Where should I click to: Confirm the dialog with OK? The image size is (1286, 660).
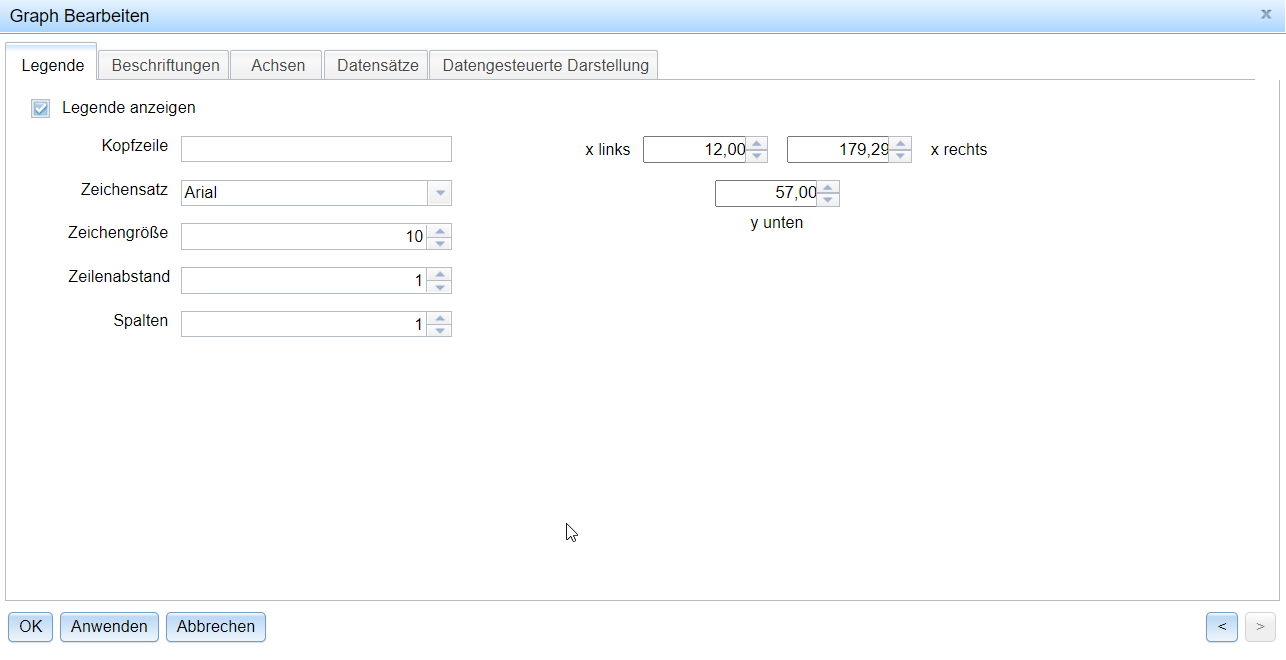(x=31, y=627)
